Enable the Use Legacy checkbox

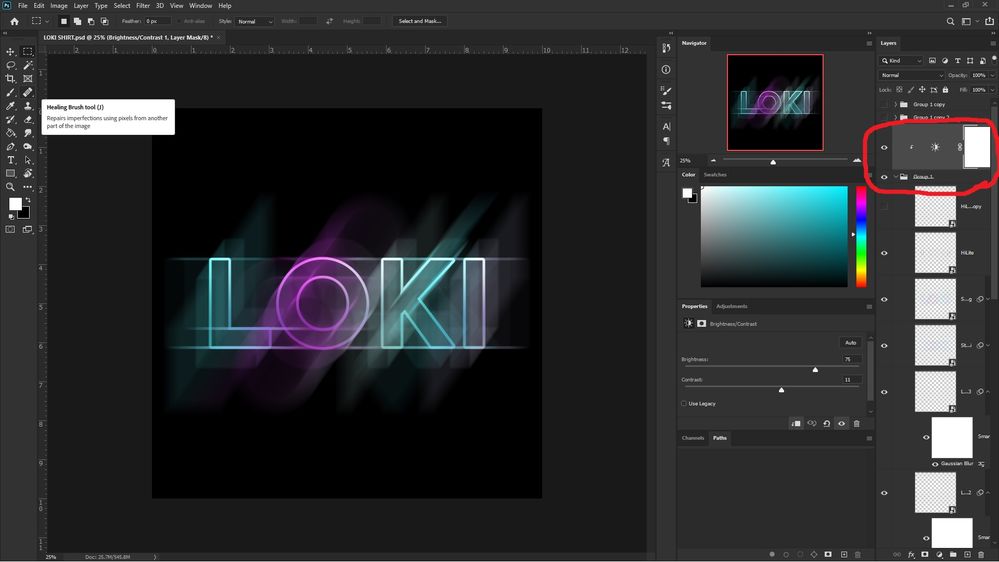coord(684,403)
